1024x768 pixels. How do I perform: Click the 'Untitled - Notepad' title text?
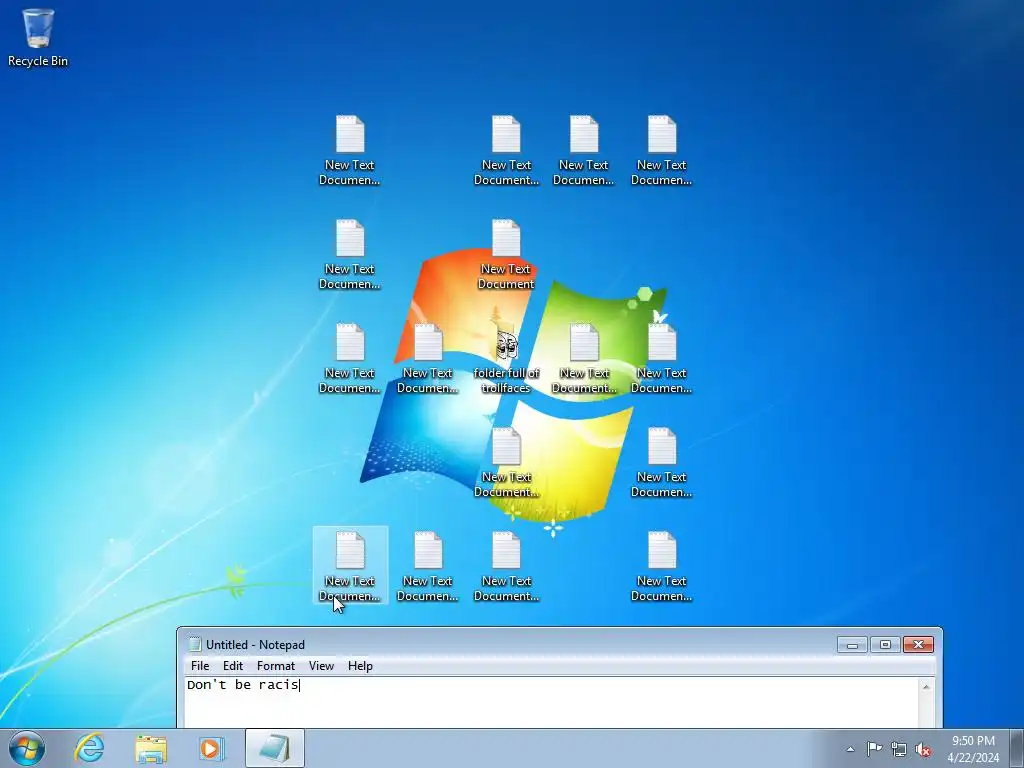tap(255, 645)
